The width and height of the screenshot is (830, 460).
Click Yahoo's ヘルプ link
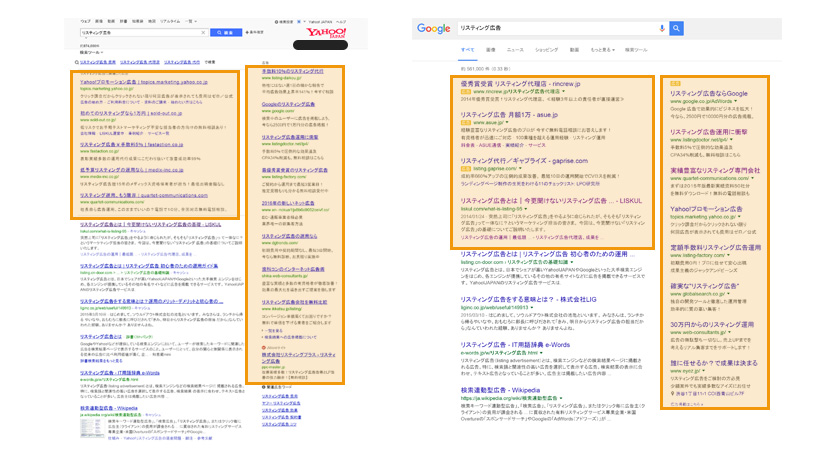pos(341,22)
